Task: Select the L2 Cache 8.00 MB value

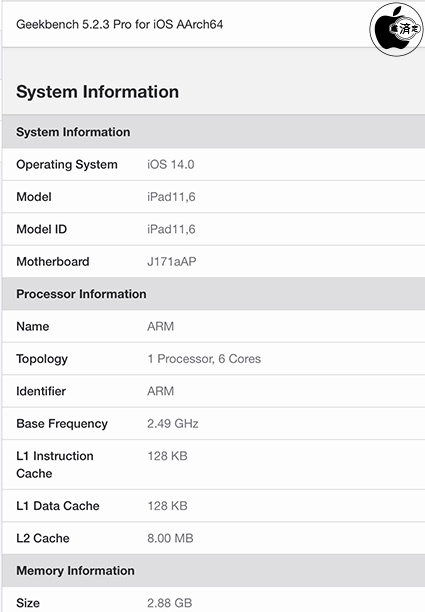Action: (x=170, y=538)
